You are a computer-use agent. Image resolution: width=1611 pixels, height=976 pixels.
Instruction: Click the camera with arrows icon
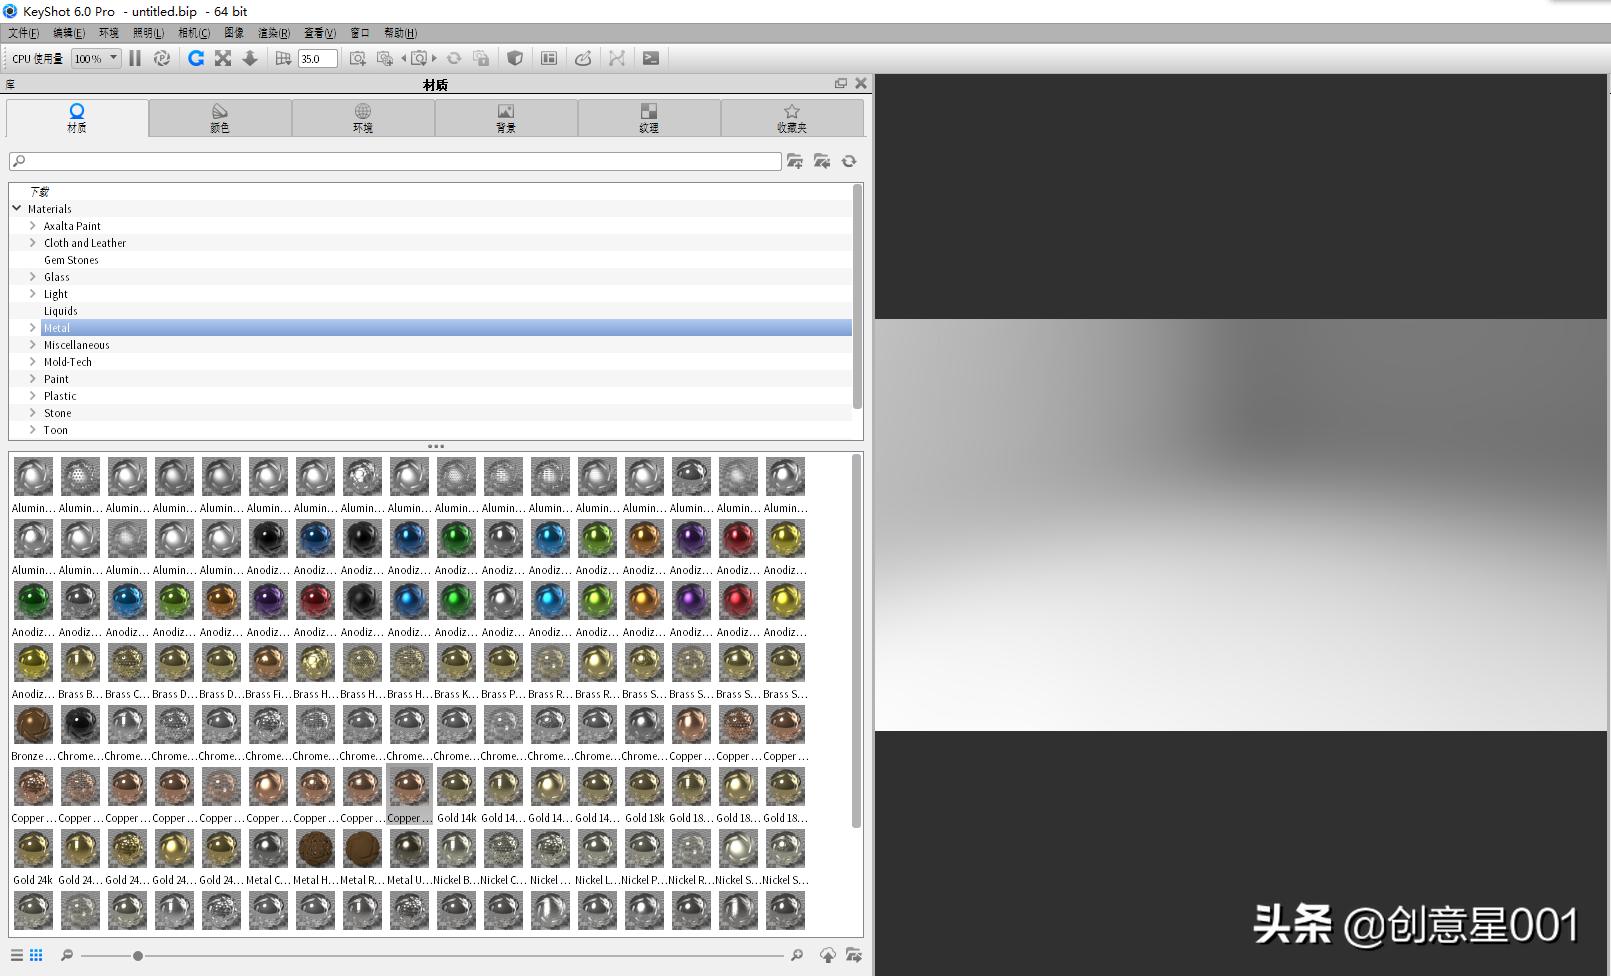pyautogui.click(x=419, y=58)
